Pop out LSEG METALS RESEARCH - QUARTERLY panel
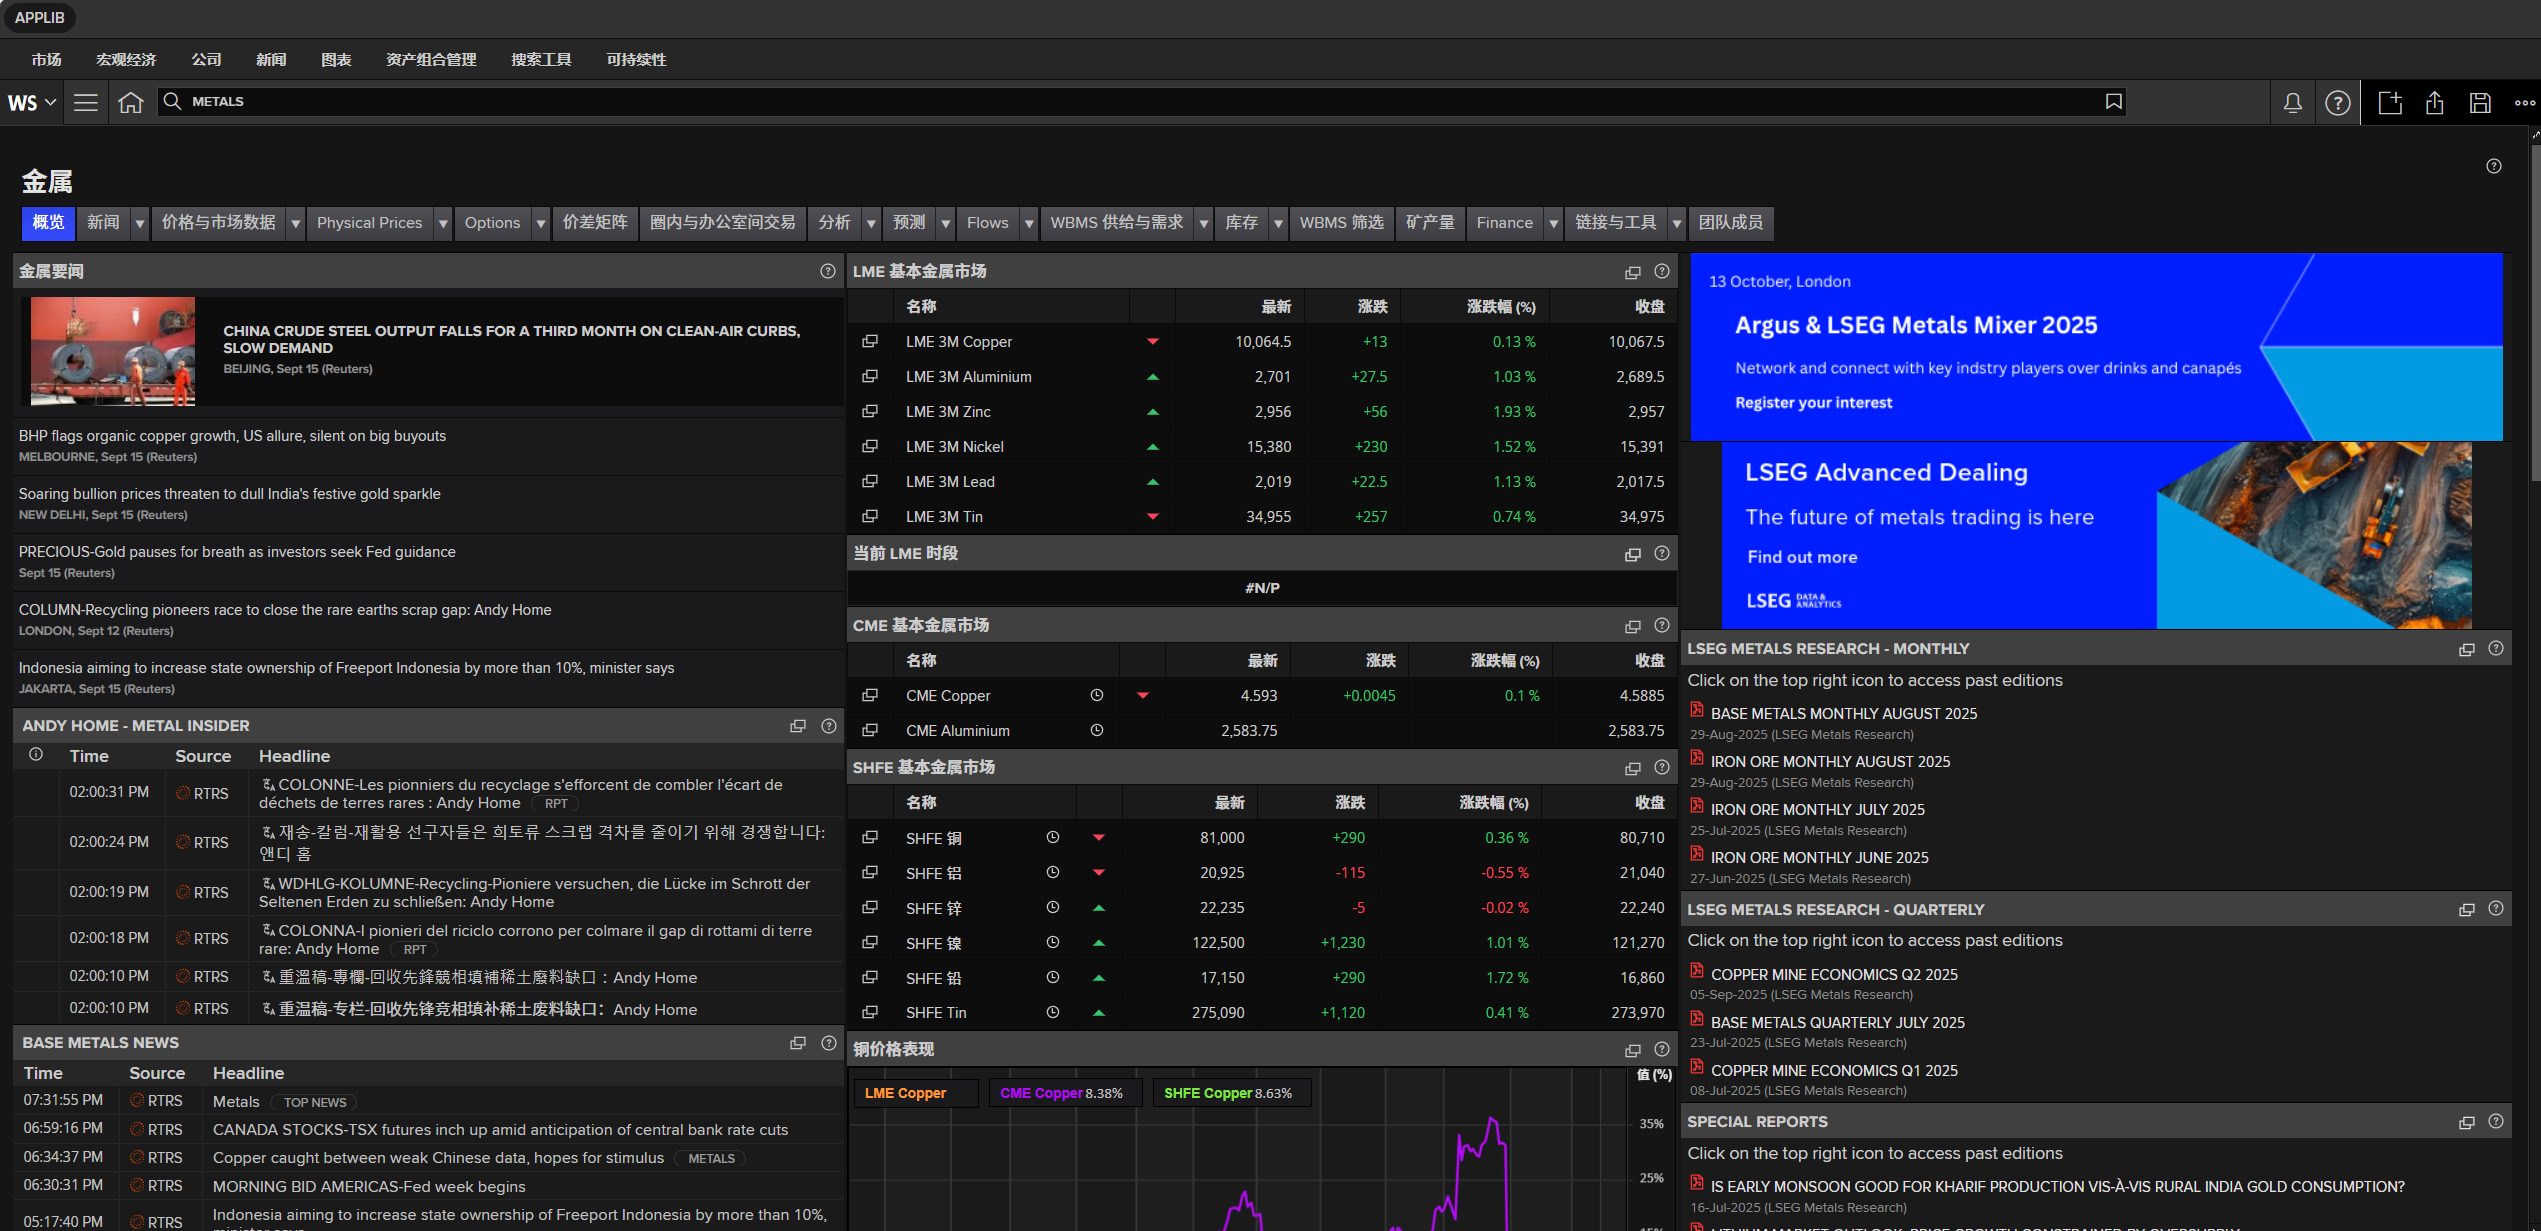This screenshot has width=2541, height=1231. (2466, 910)
